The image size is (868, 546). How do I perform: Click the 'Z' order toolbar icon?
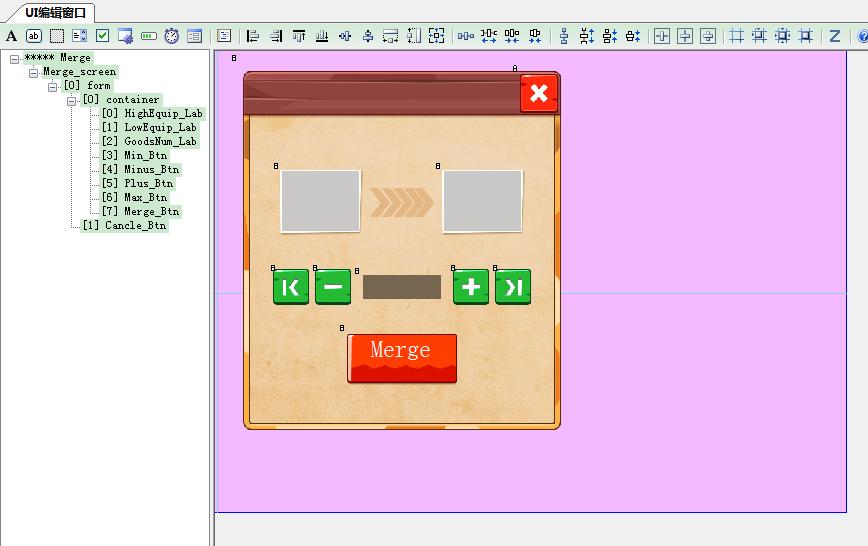(x=835, y=36)
